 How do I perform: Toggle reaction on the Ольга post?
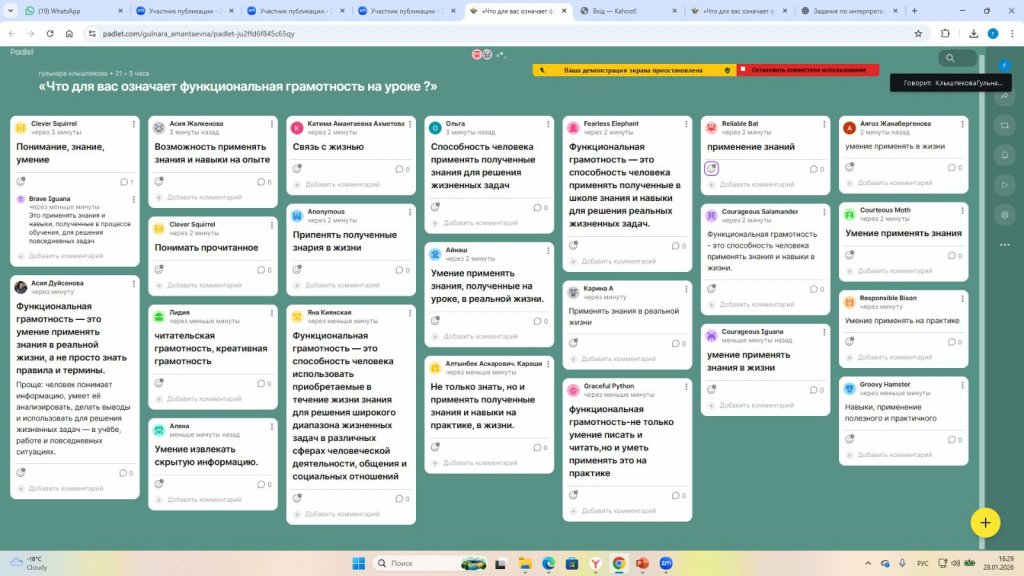(x=435, y=207)
